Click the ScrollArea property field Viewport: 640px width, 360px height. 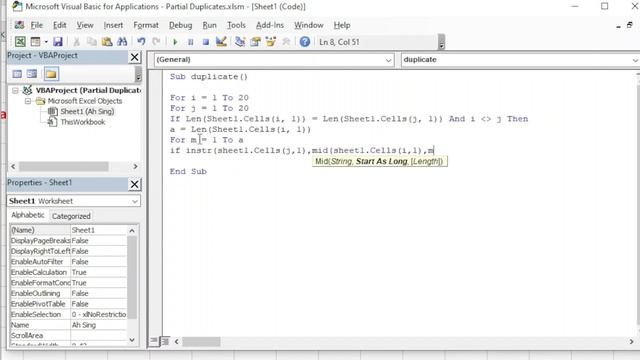coord(98,336)
